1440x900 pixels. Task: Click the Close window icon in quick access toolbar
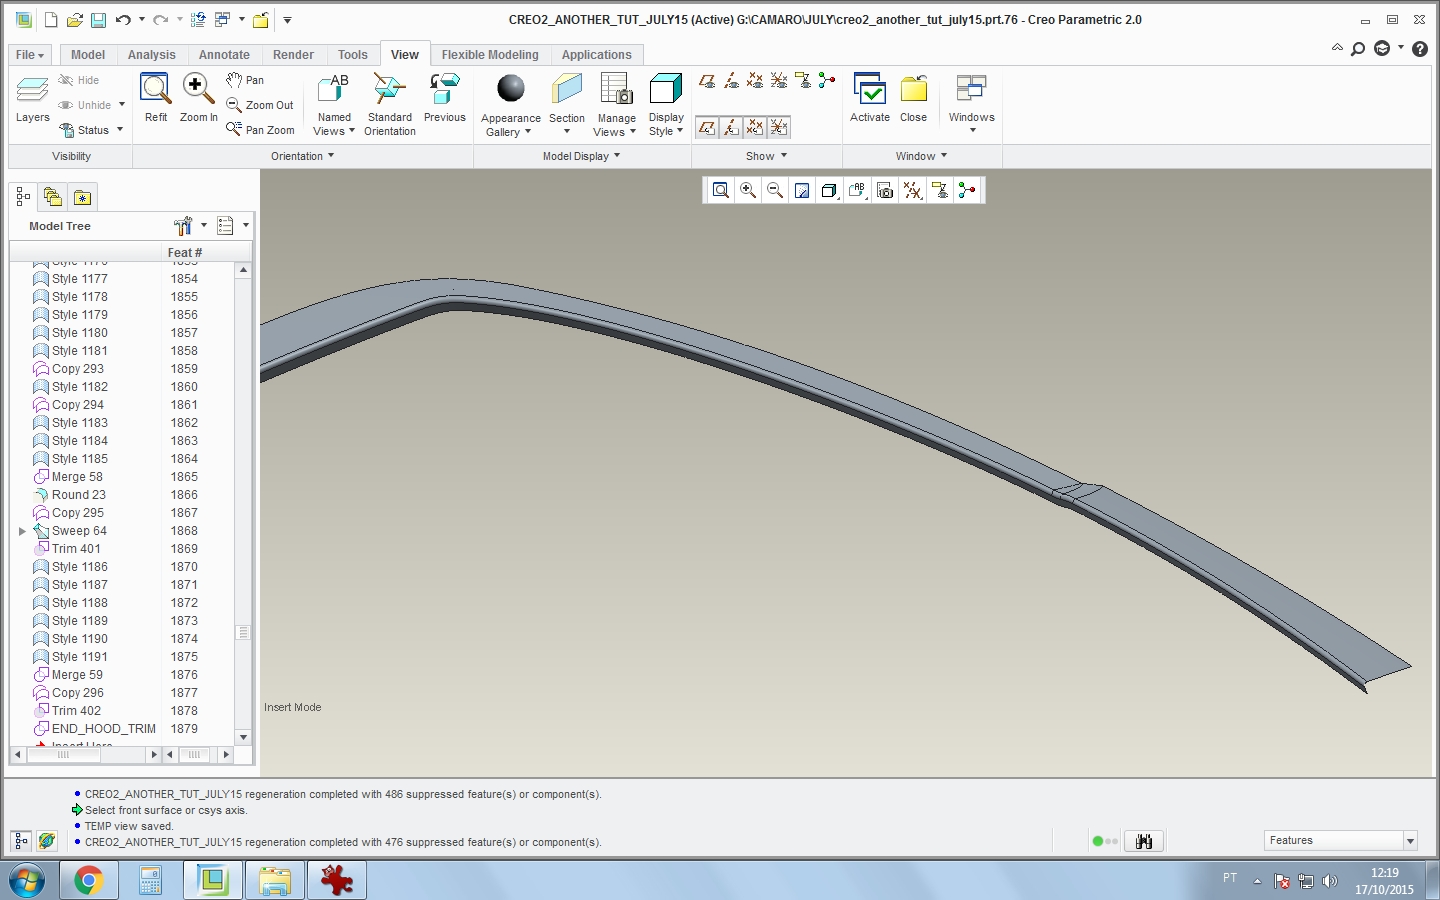260,20
